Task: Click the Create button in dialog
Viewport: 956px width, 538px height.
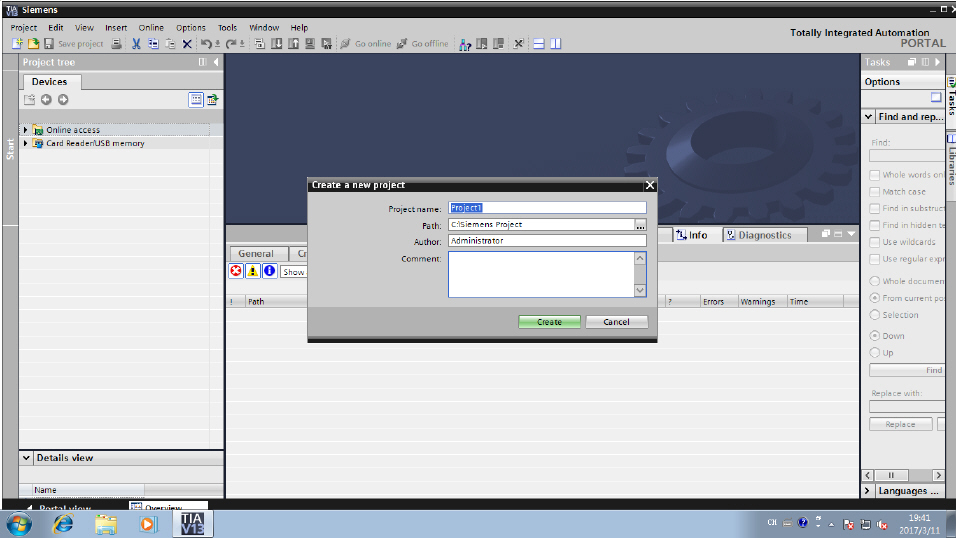Action: click(549, 322)
